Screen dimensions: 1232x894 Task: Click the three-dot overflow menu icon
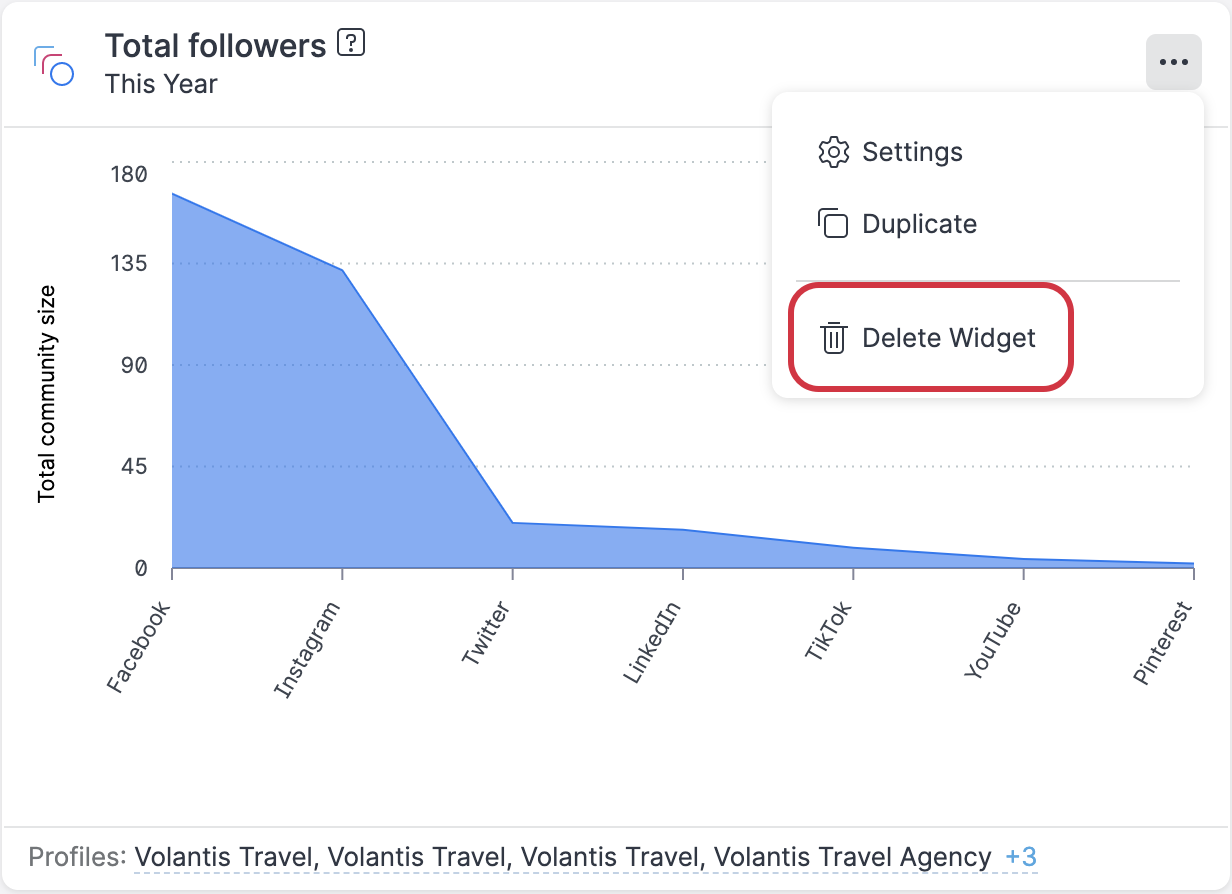coord(1173,61)
